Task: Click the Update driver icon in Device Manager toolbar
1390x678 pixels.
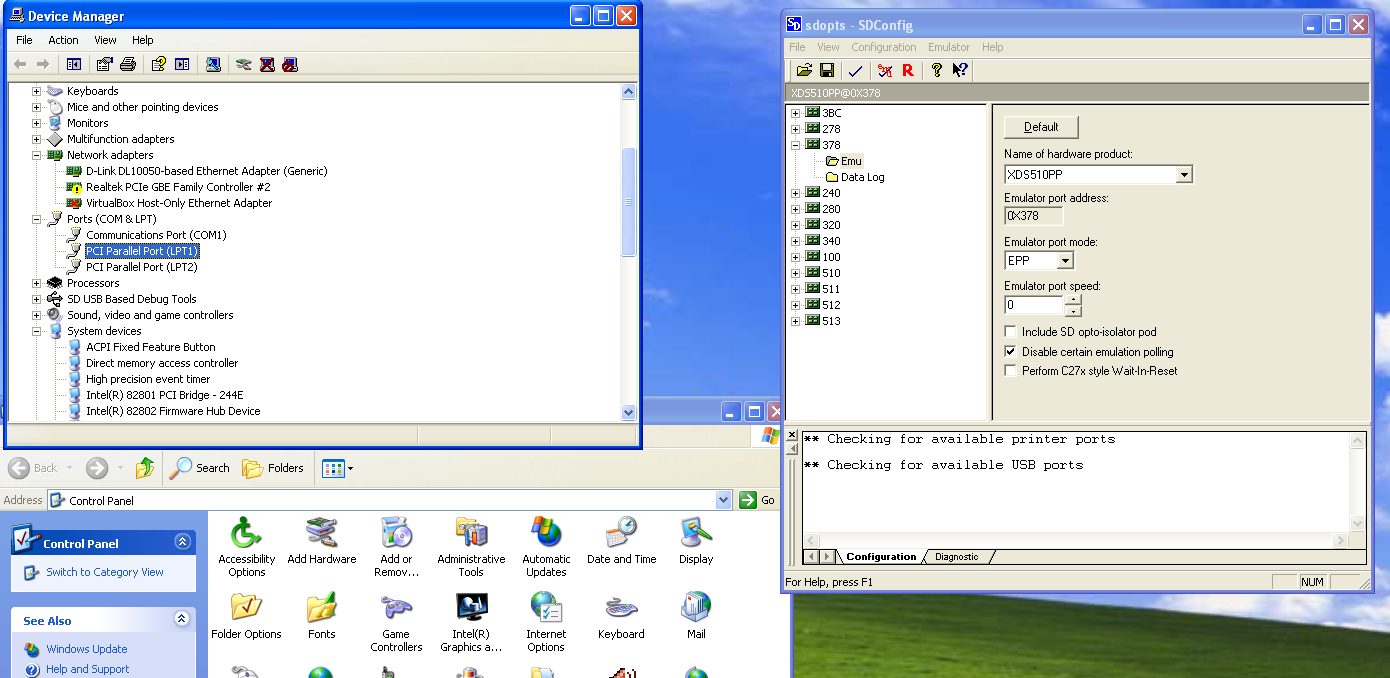Action: coord(243,64)
